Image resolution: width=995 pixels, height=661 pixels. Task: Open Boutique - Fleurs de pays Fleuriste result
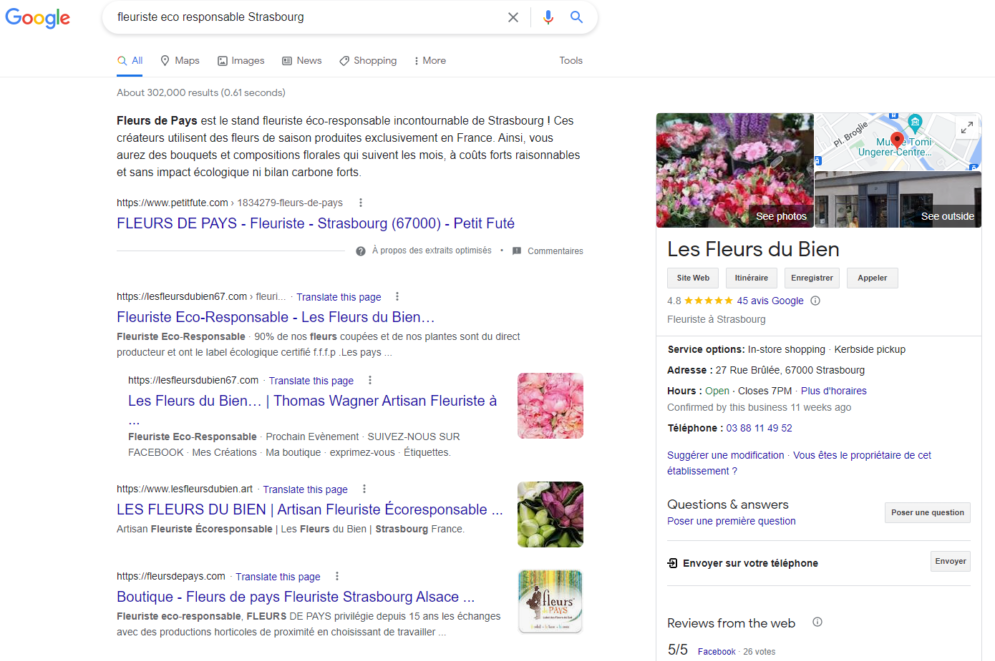tap(296, 597)
